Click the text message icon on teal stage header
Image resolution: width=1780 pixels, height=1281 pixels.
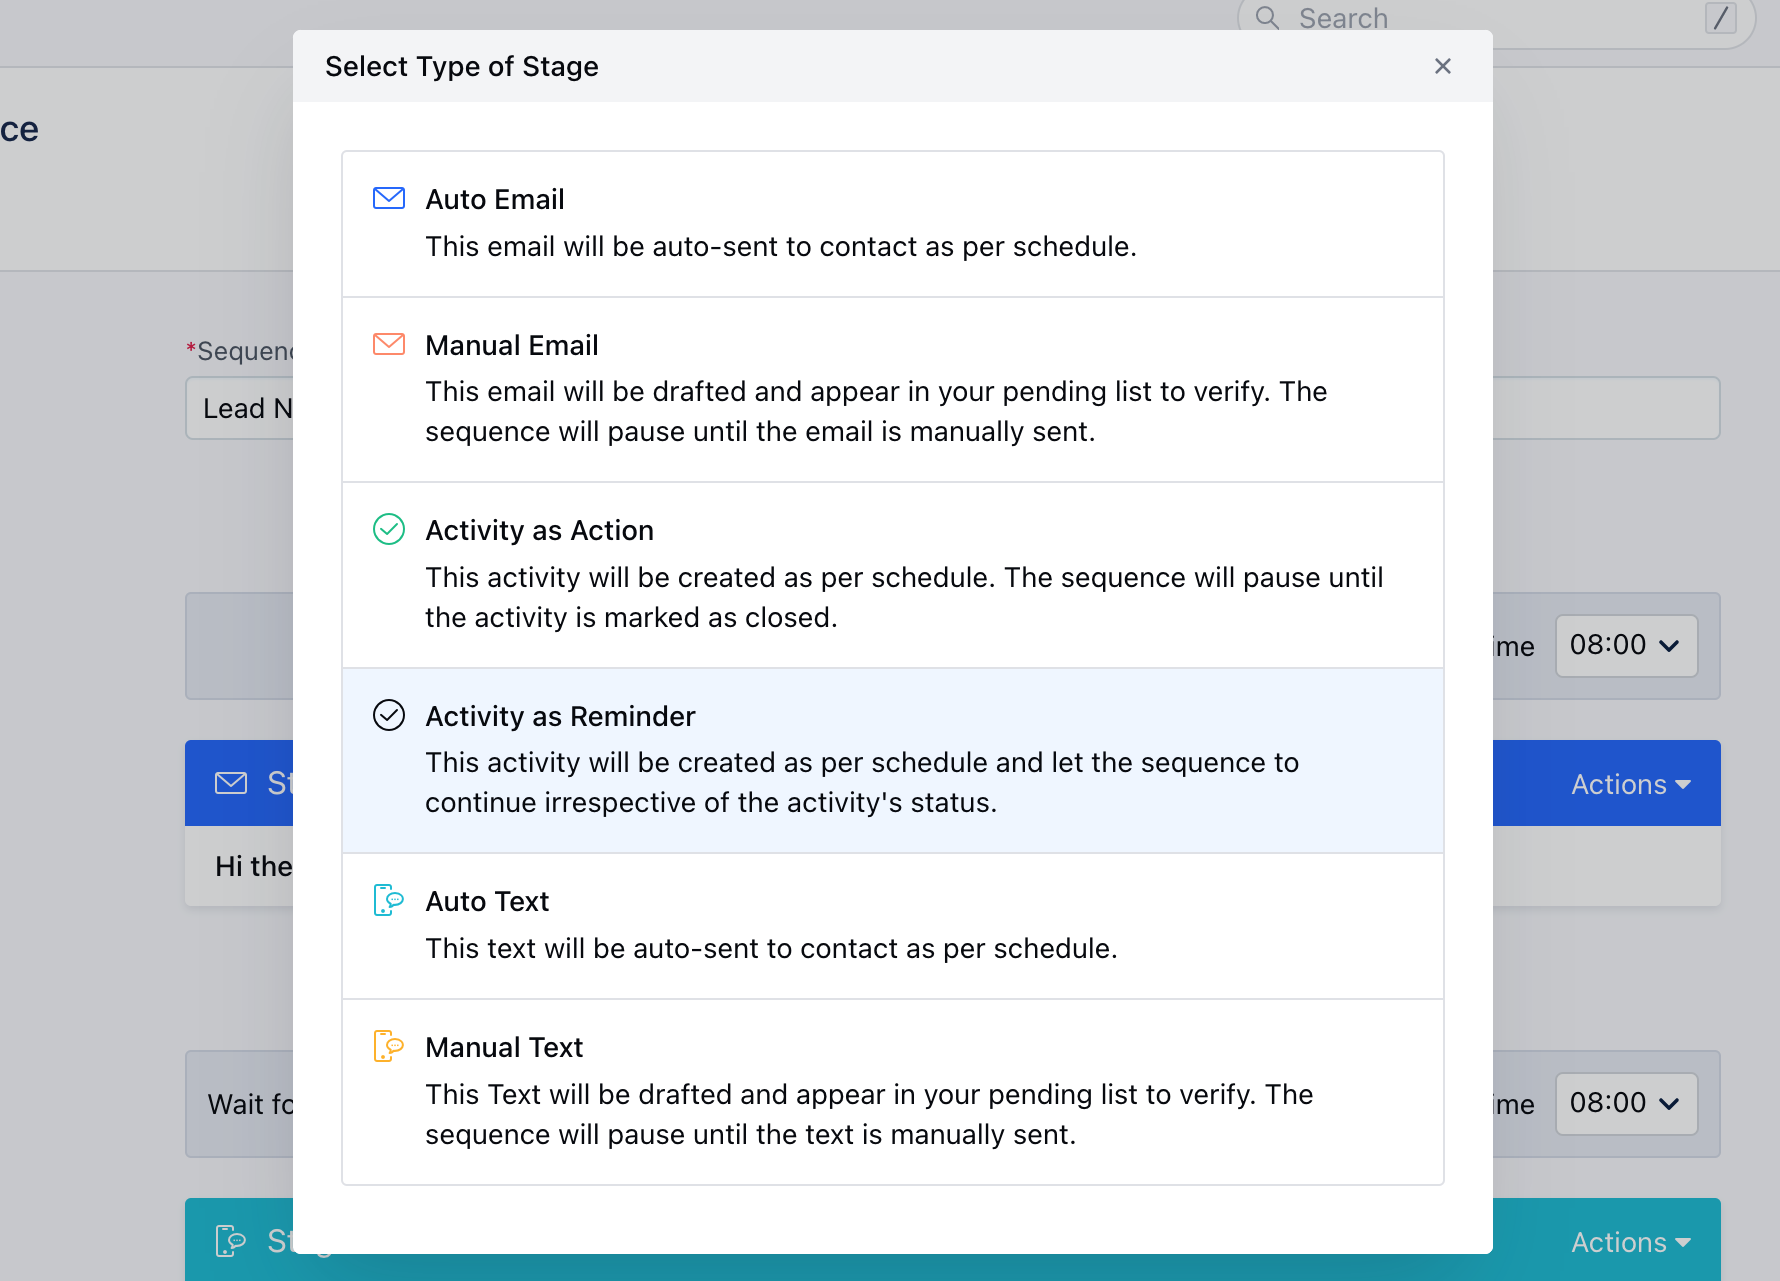pyautogui.click(x=231, y=1241)
